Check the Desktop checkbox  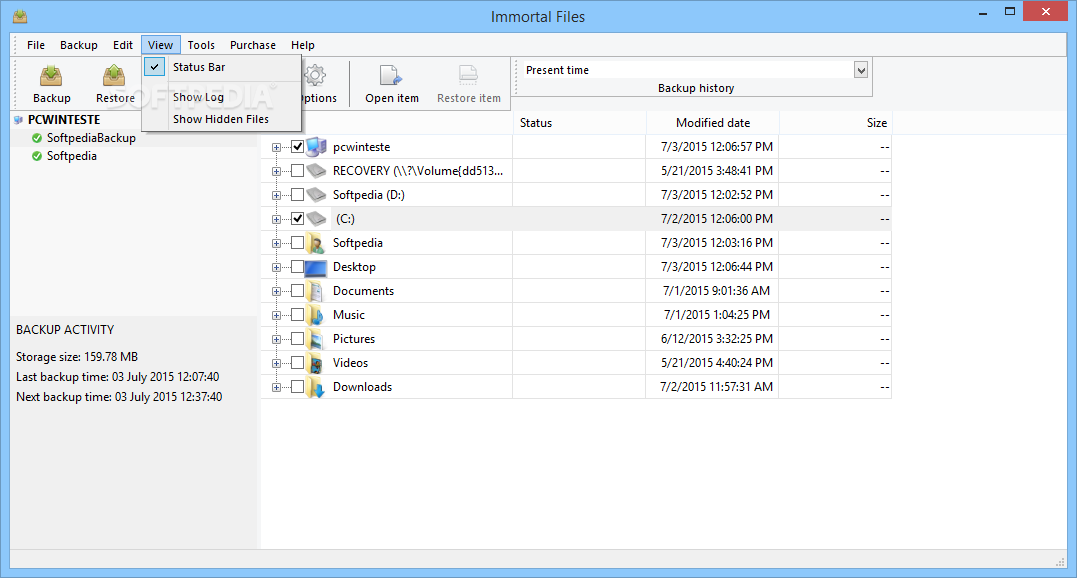pos(297,266)
